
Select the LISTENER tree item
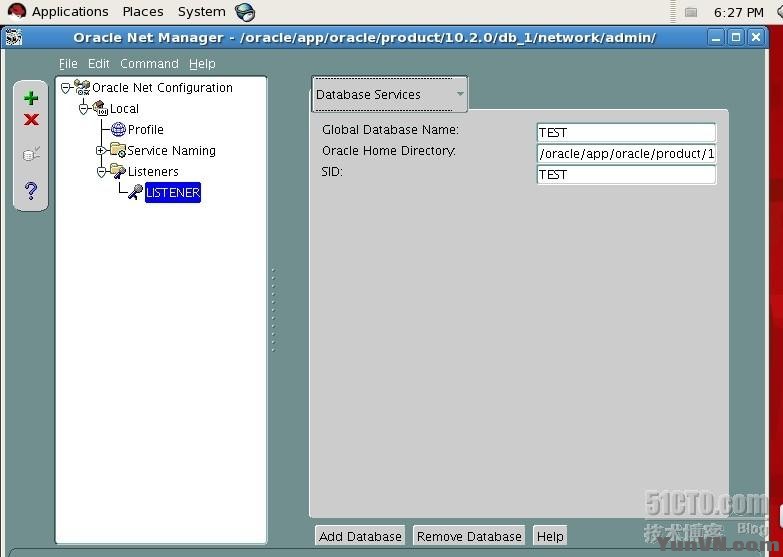pyautogui.click(x=173, y=192)
